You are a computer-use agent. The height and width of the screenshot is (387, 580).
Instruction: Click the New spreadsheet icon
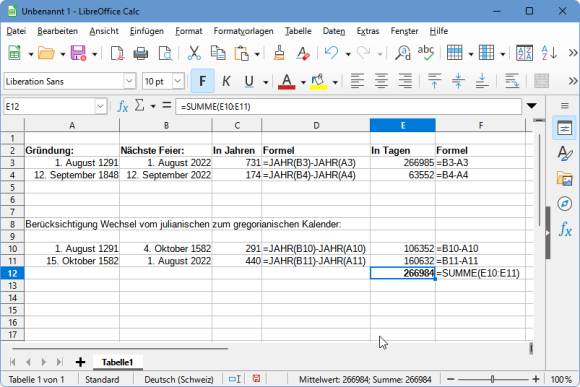[x=15, y=53]
